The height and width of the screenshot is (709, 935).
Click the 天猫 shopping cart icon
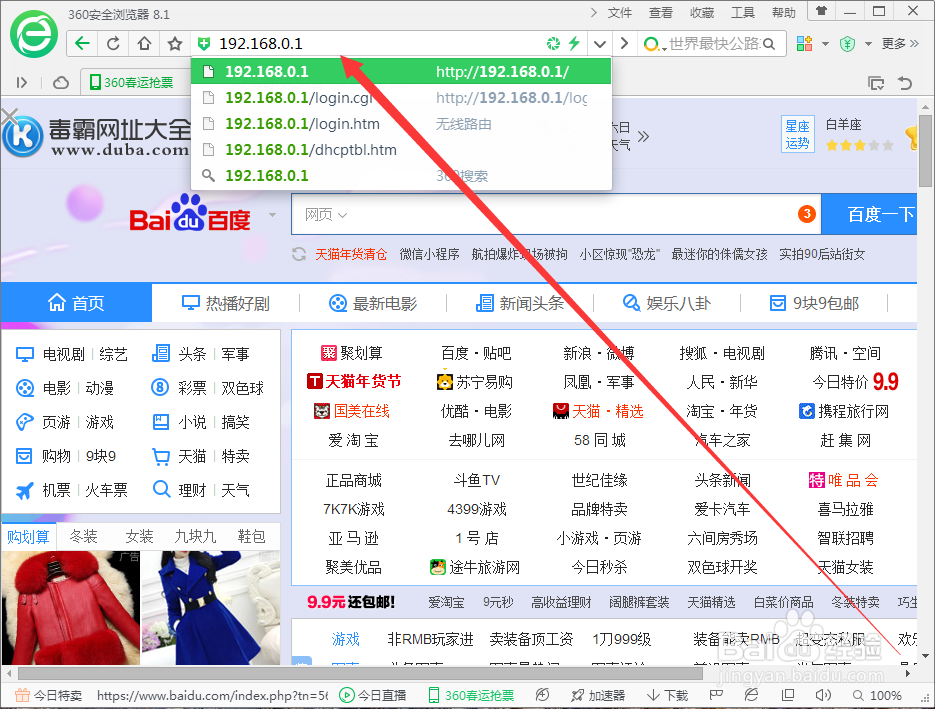(x=160, y=457)
